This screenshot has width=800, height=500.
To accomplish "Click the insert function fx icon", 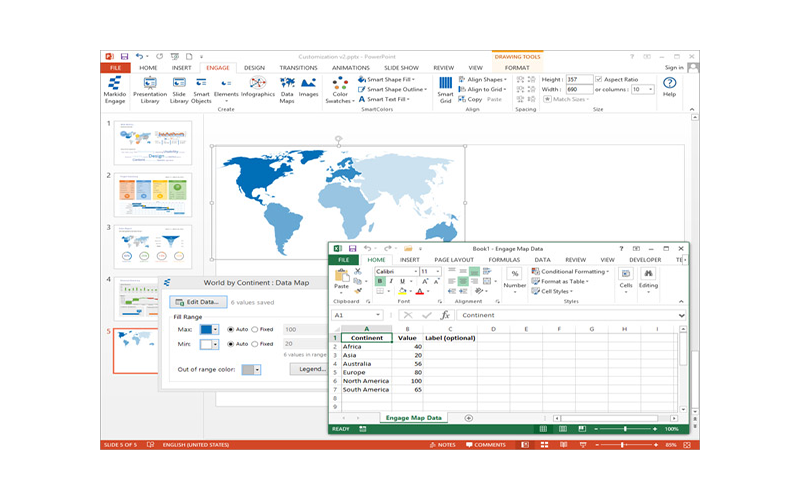I will pyautogui.click(x=445, y=315).
